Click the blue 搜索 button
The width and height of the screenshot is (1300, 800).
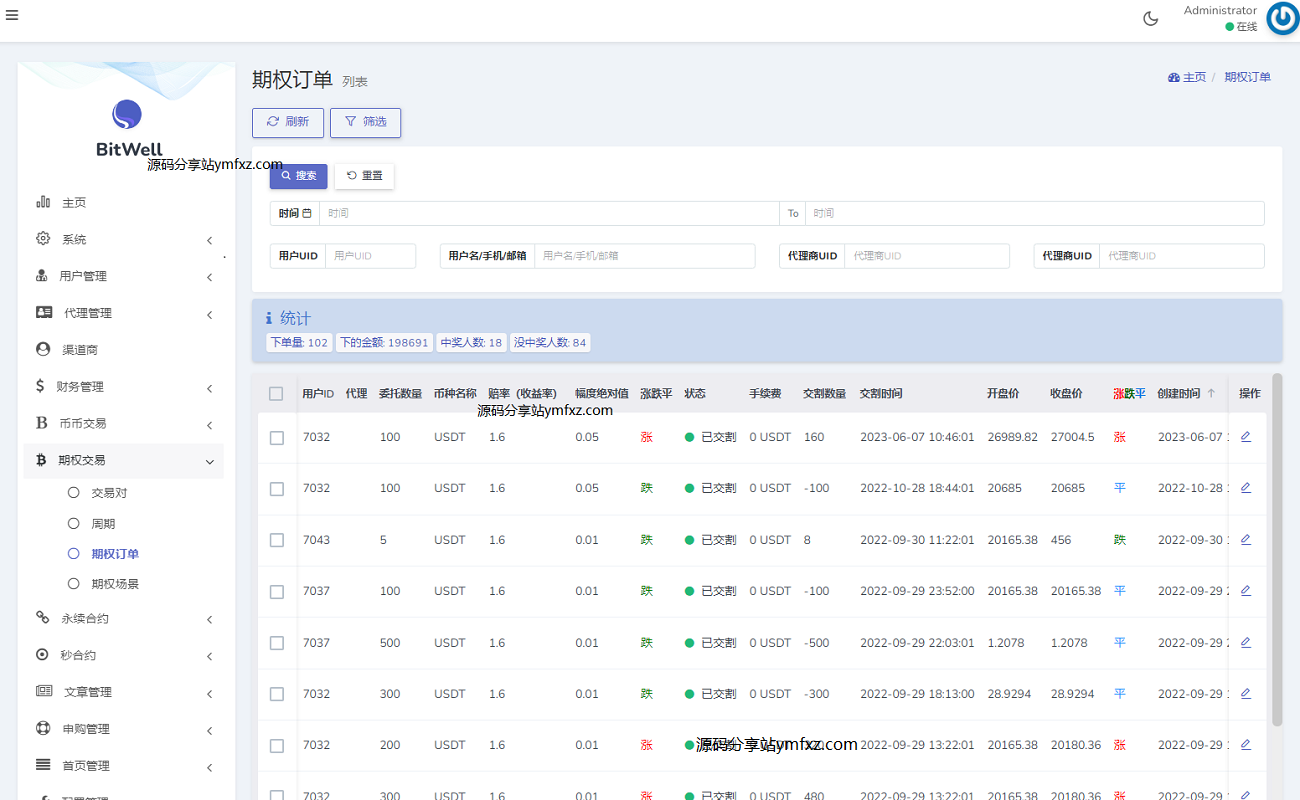coord(298,176)
